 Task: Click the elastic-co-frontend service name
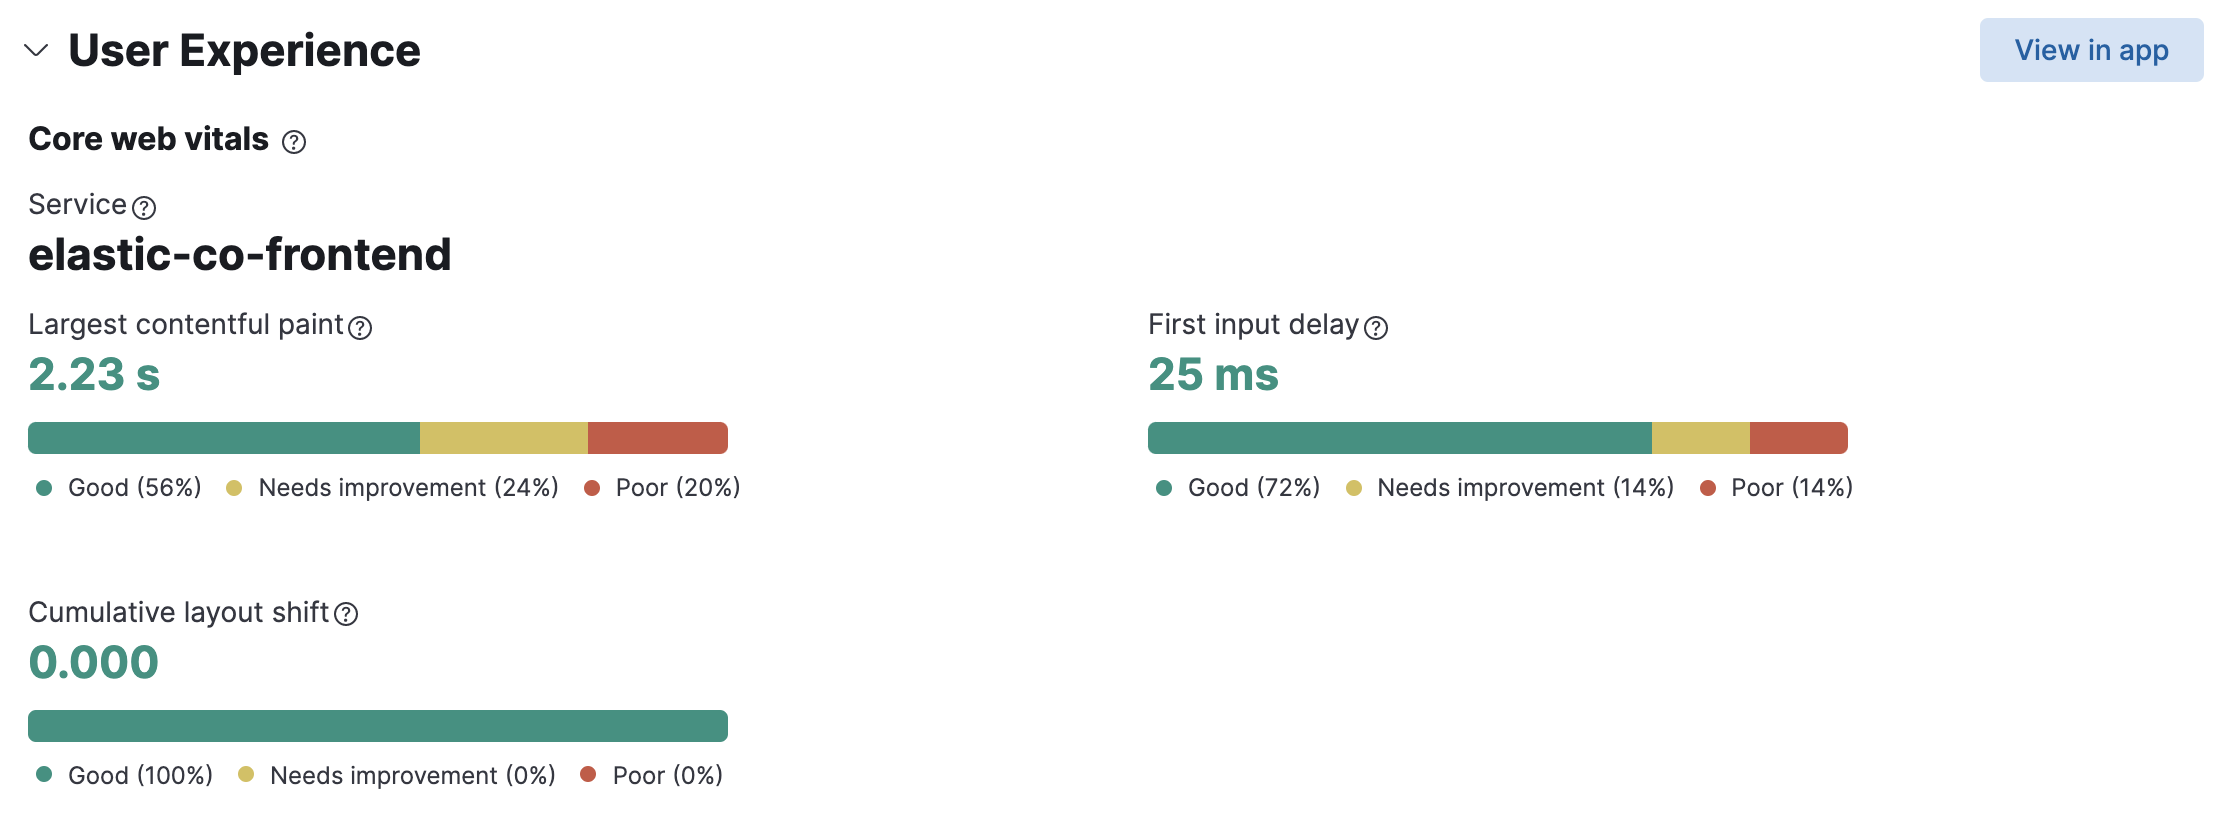[x=240, y=255]
